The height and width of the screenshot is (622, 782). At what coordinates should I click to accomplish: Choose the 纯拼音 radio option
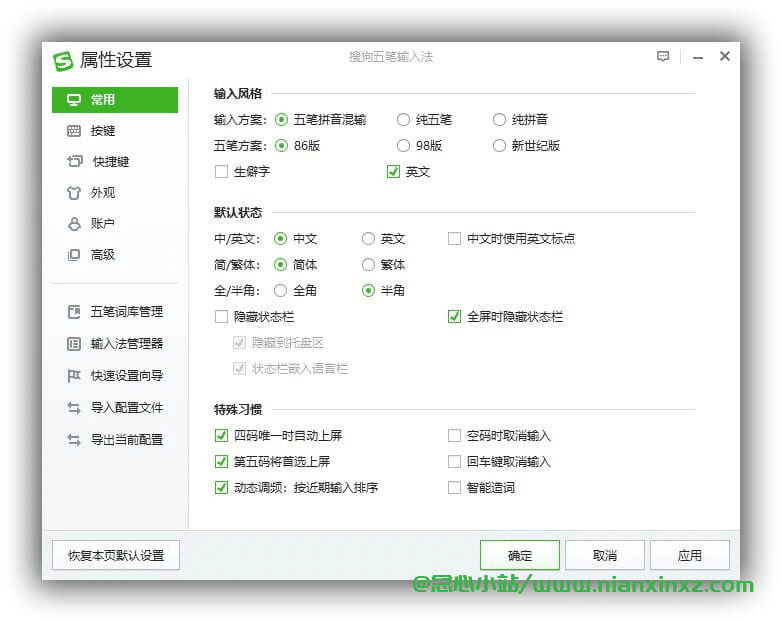499,120
